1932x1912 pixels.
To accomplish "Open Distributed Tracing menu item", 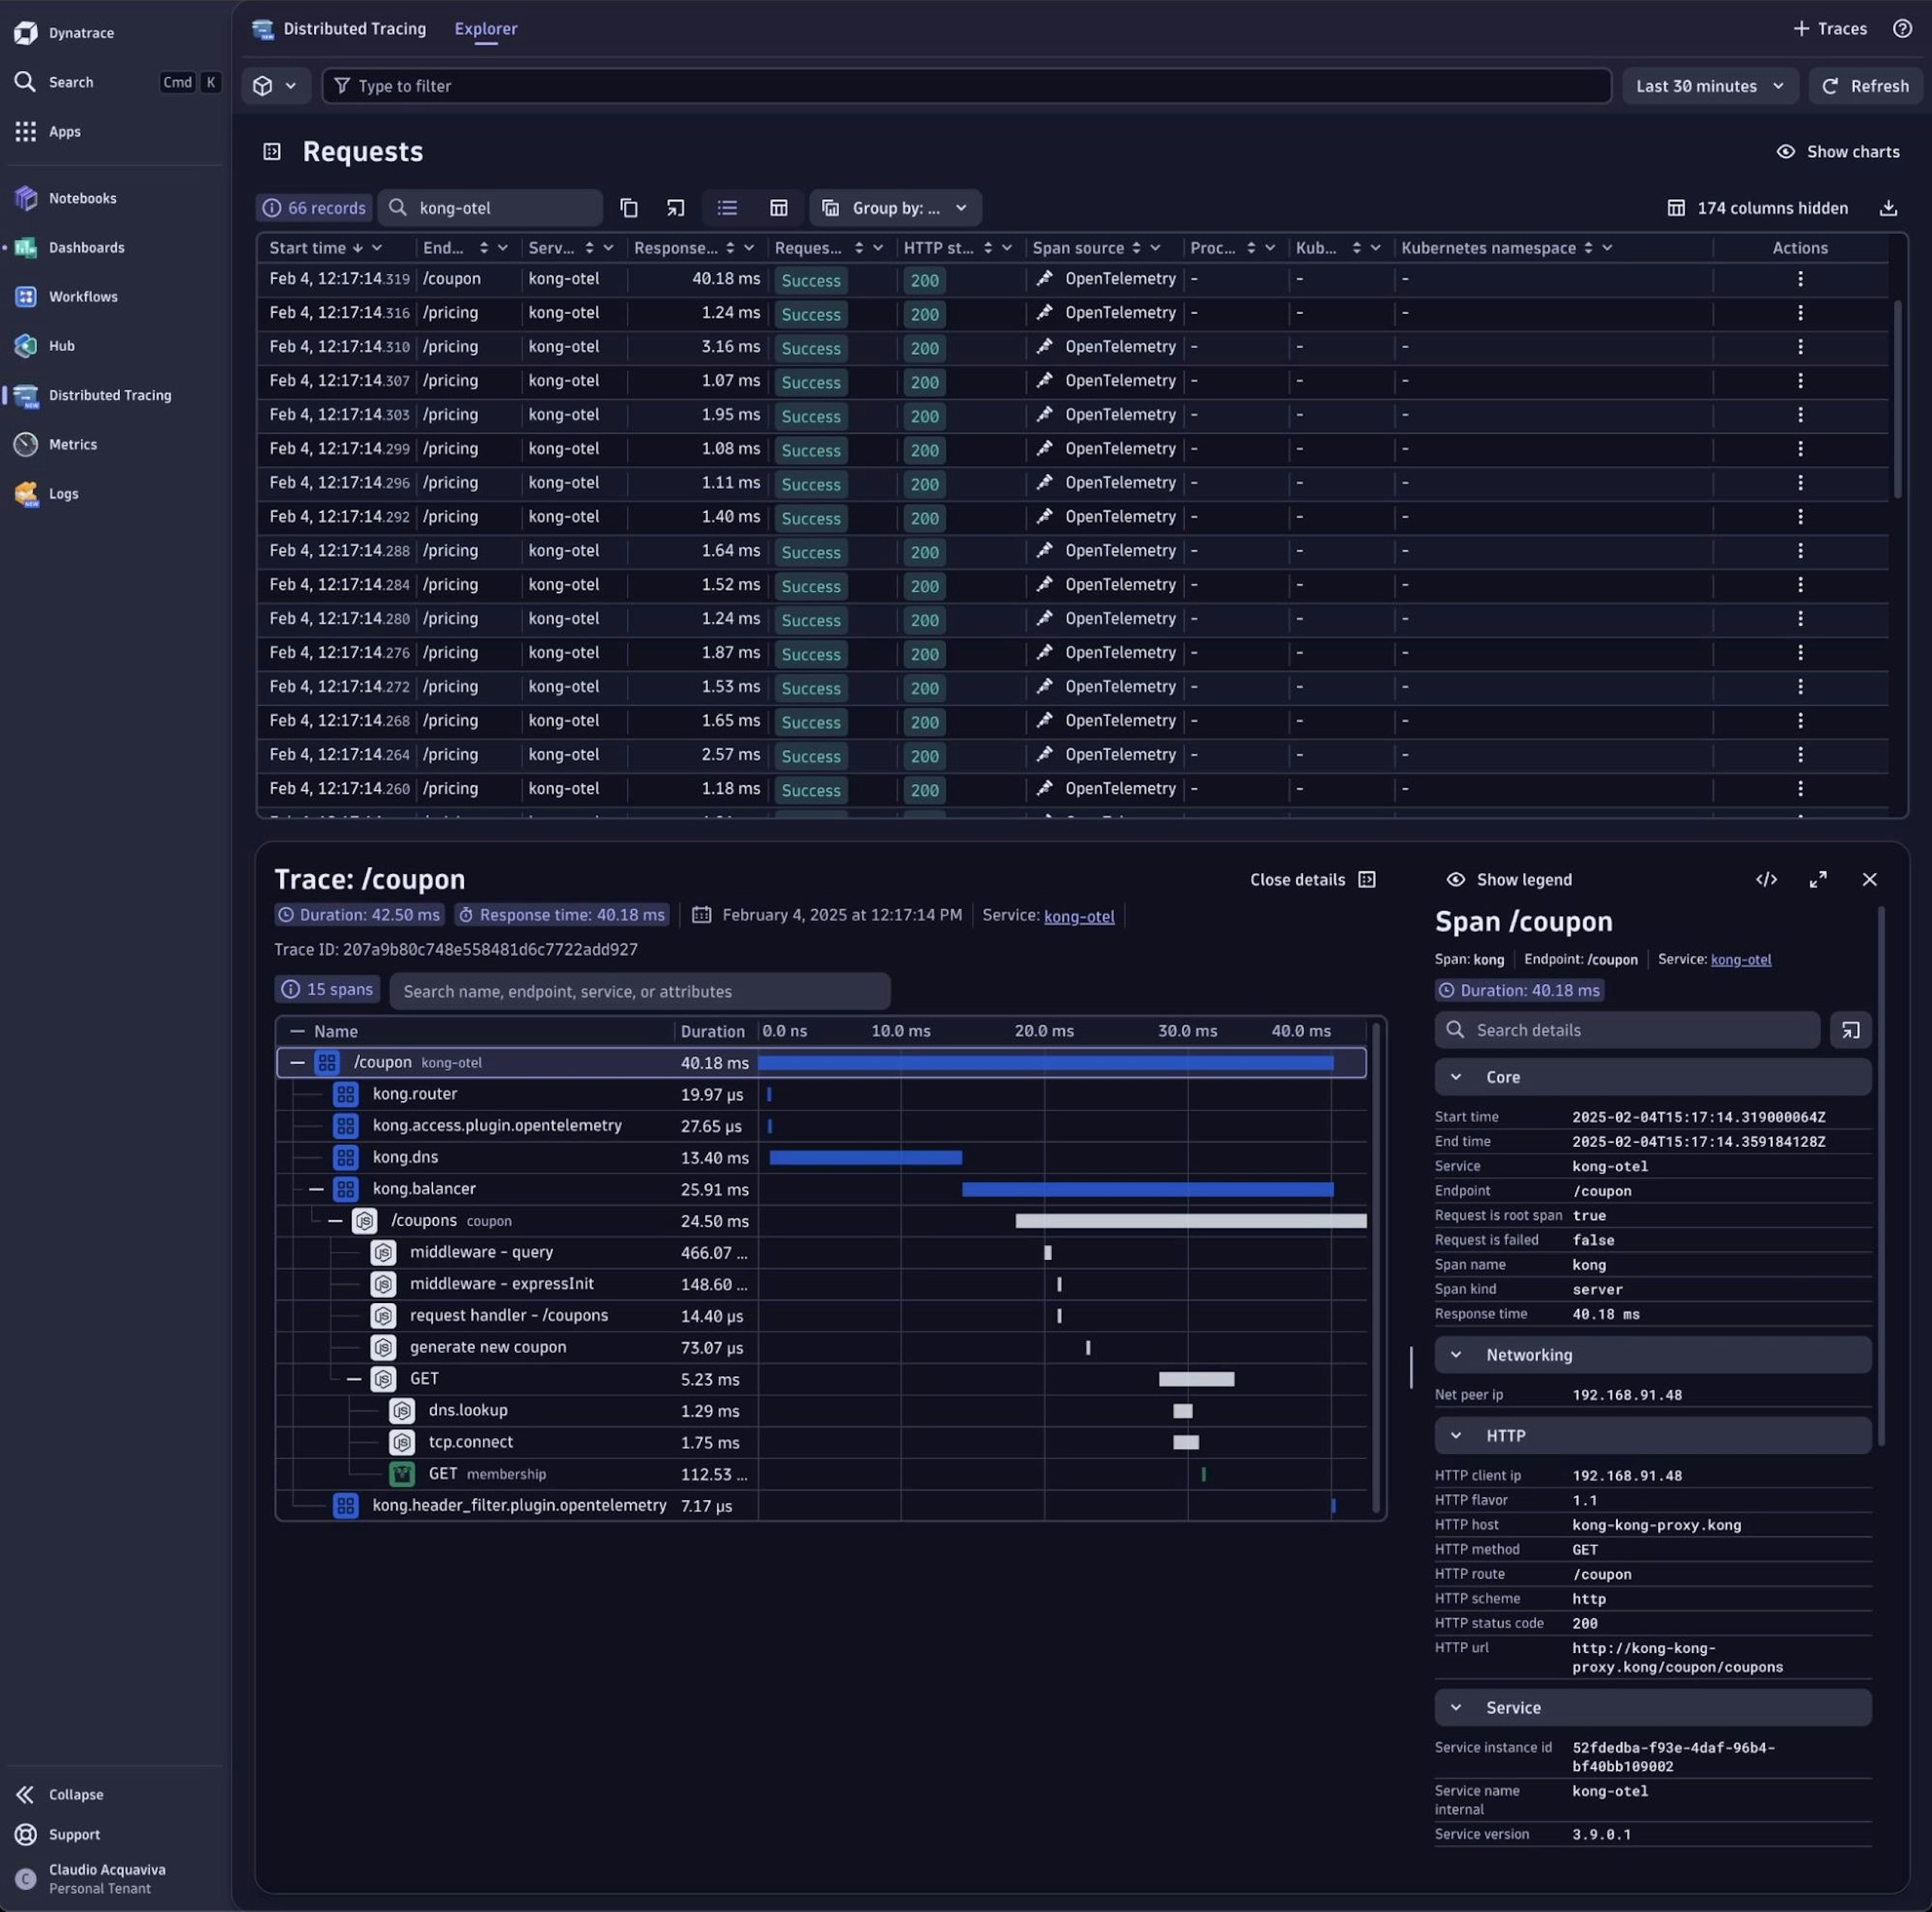I will click(x=110, y=395).
